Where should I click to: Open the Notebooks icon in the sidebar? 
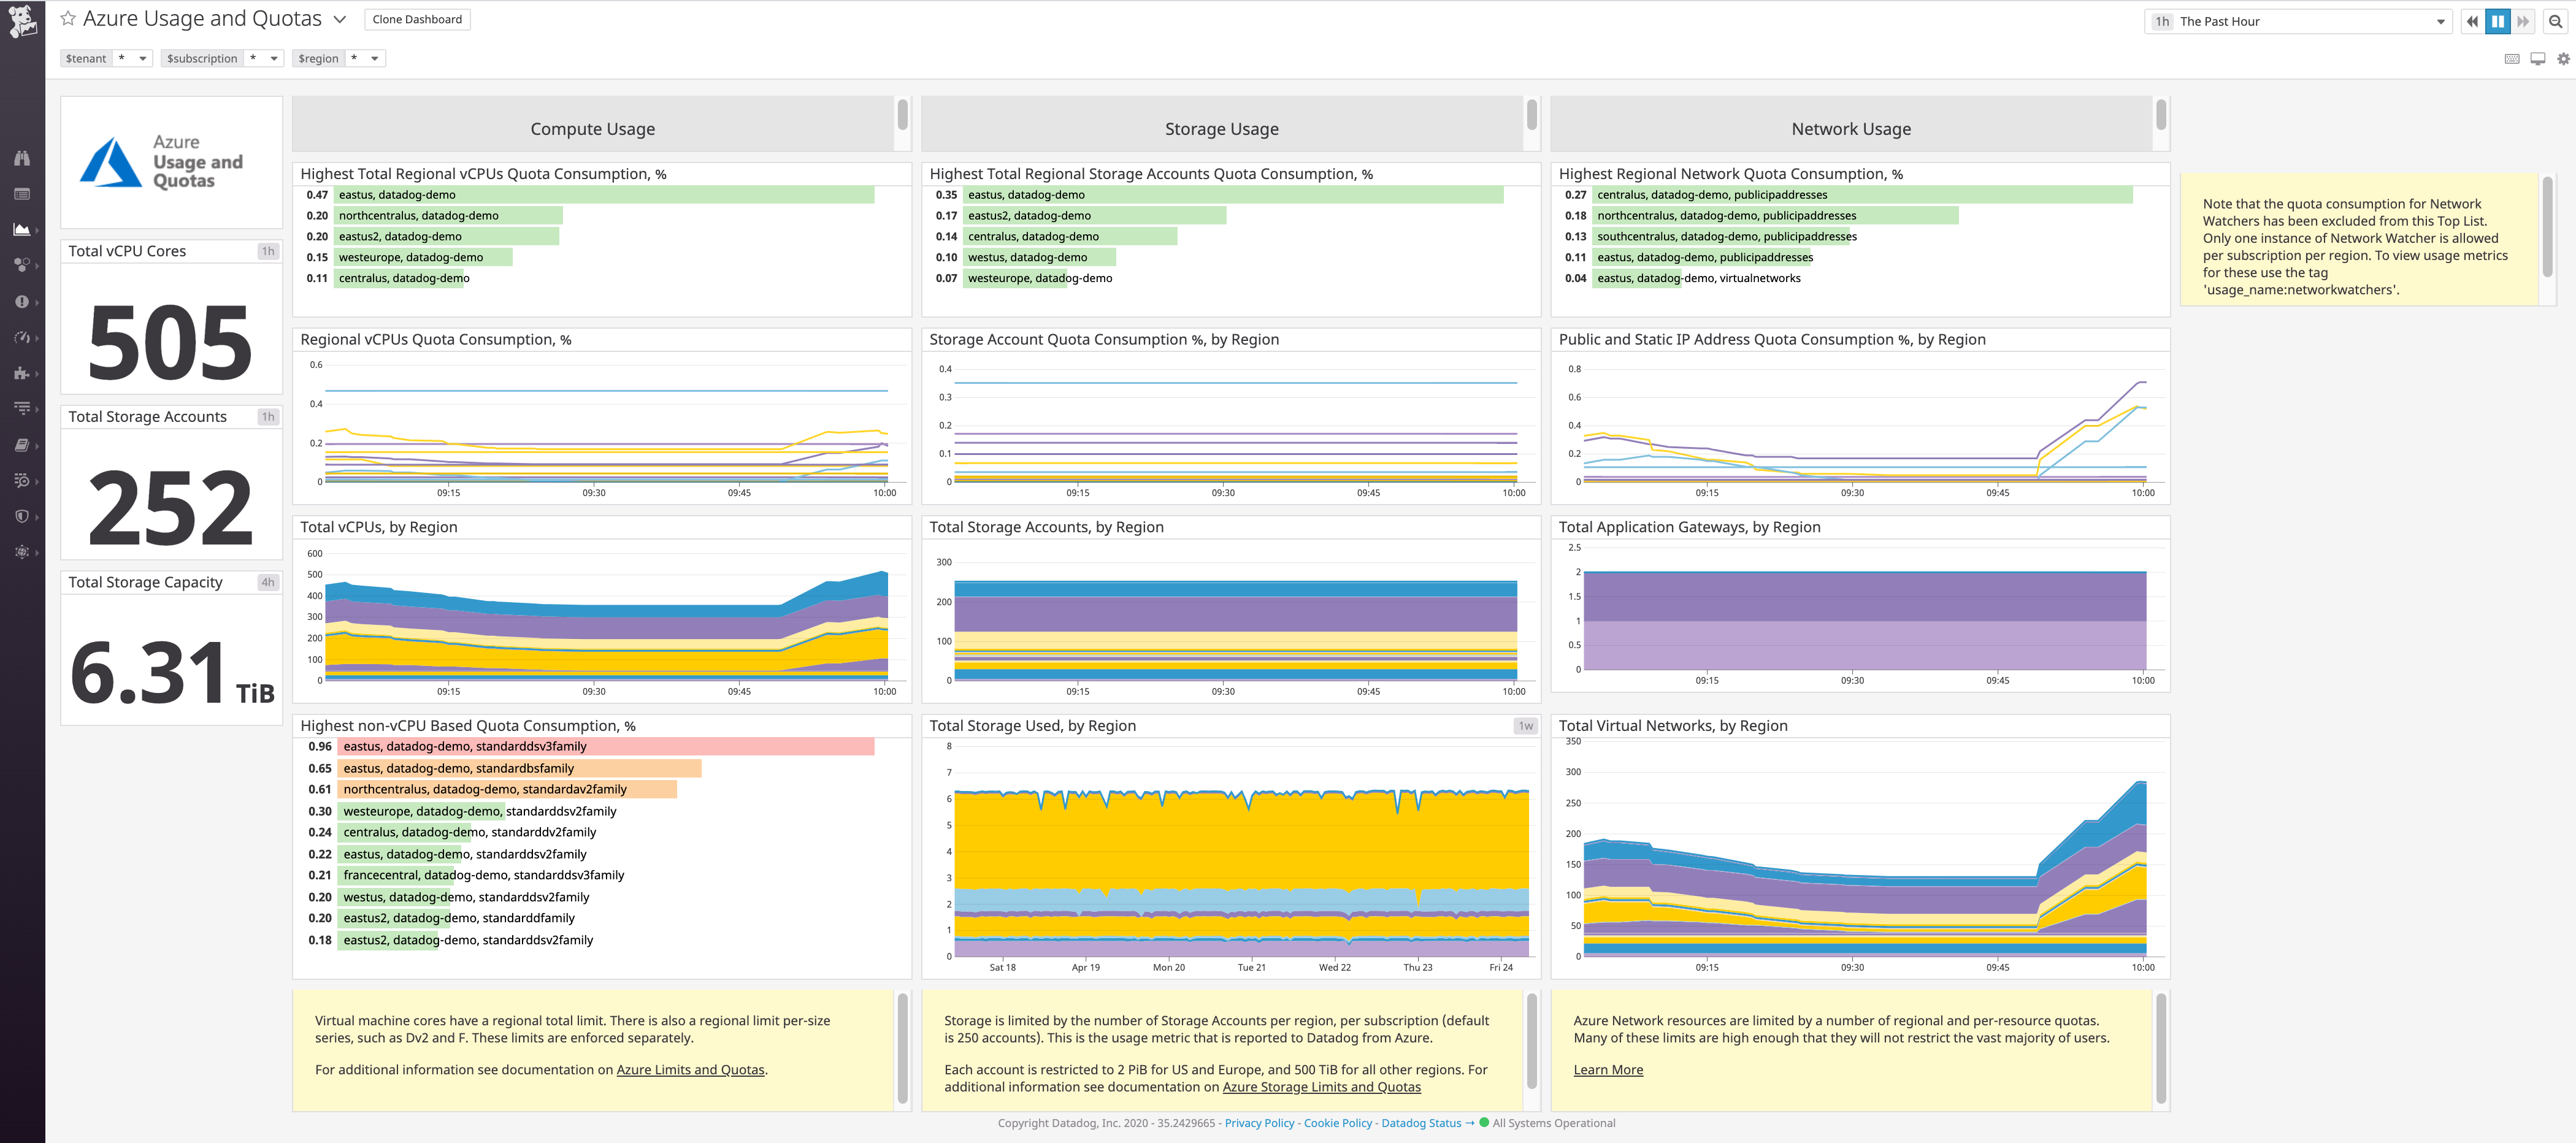(x=22, y=445)
